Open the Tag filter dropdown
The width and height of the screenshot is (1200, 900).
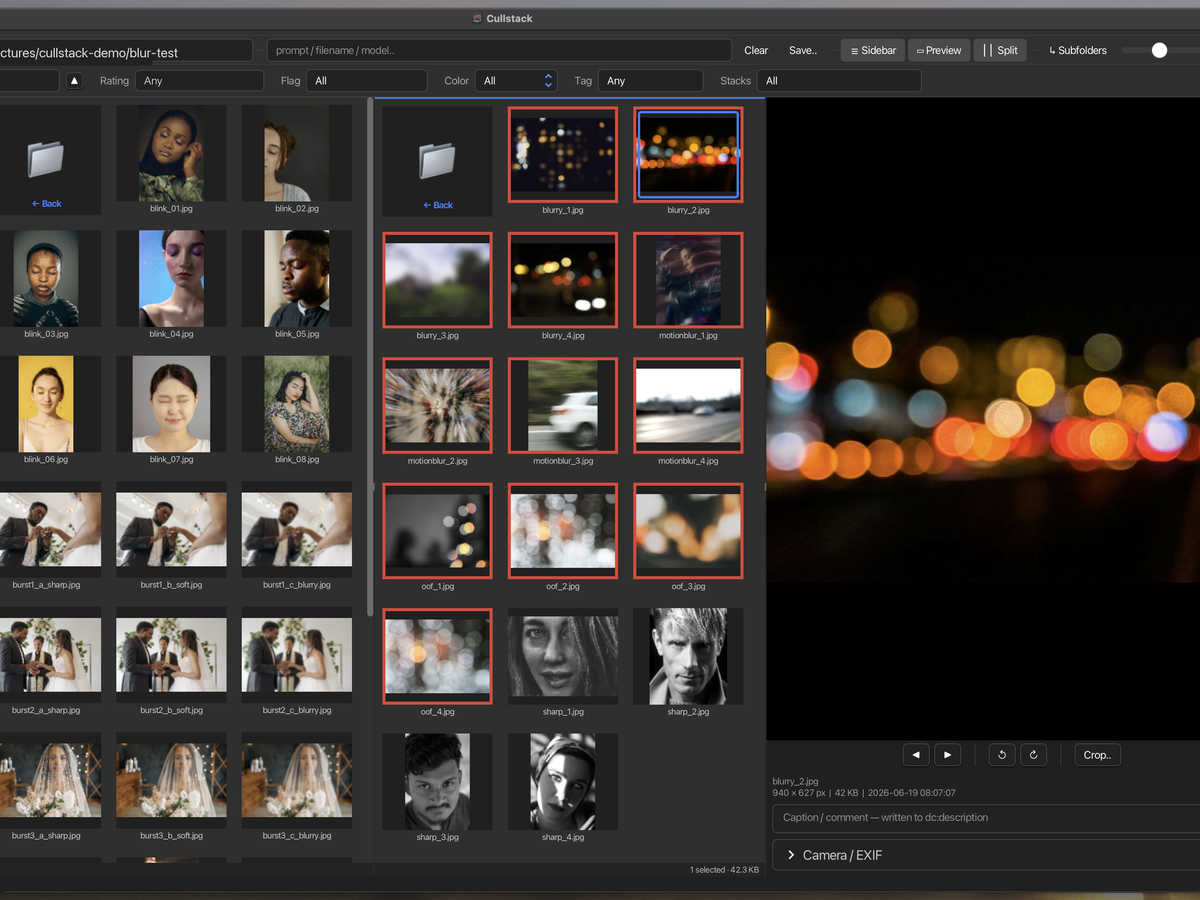651,81
